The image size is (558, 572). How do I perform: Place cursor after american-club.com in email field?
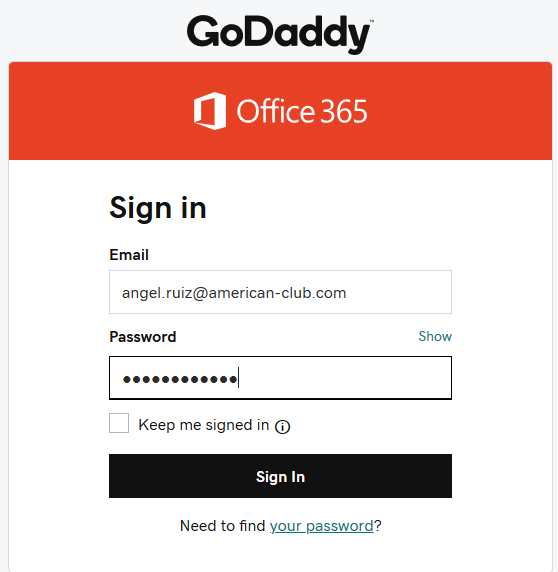(347, 293)
